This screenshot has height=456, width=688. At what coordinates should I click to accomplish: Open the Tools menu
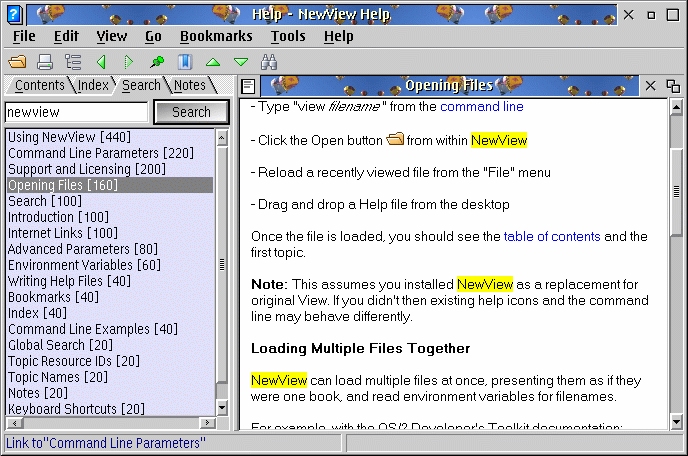coord(288,36)
